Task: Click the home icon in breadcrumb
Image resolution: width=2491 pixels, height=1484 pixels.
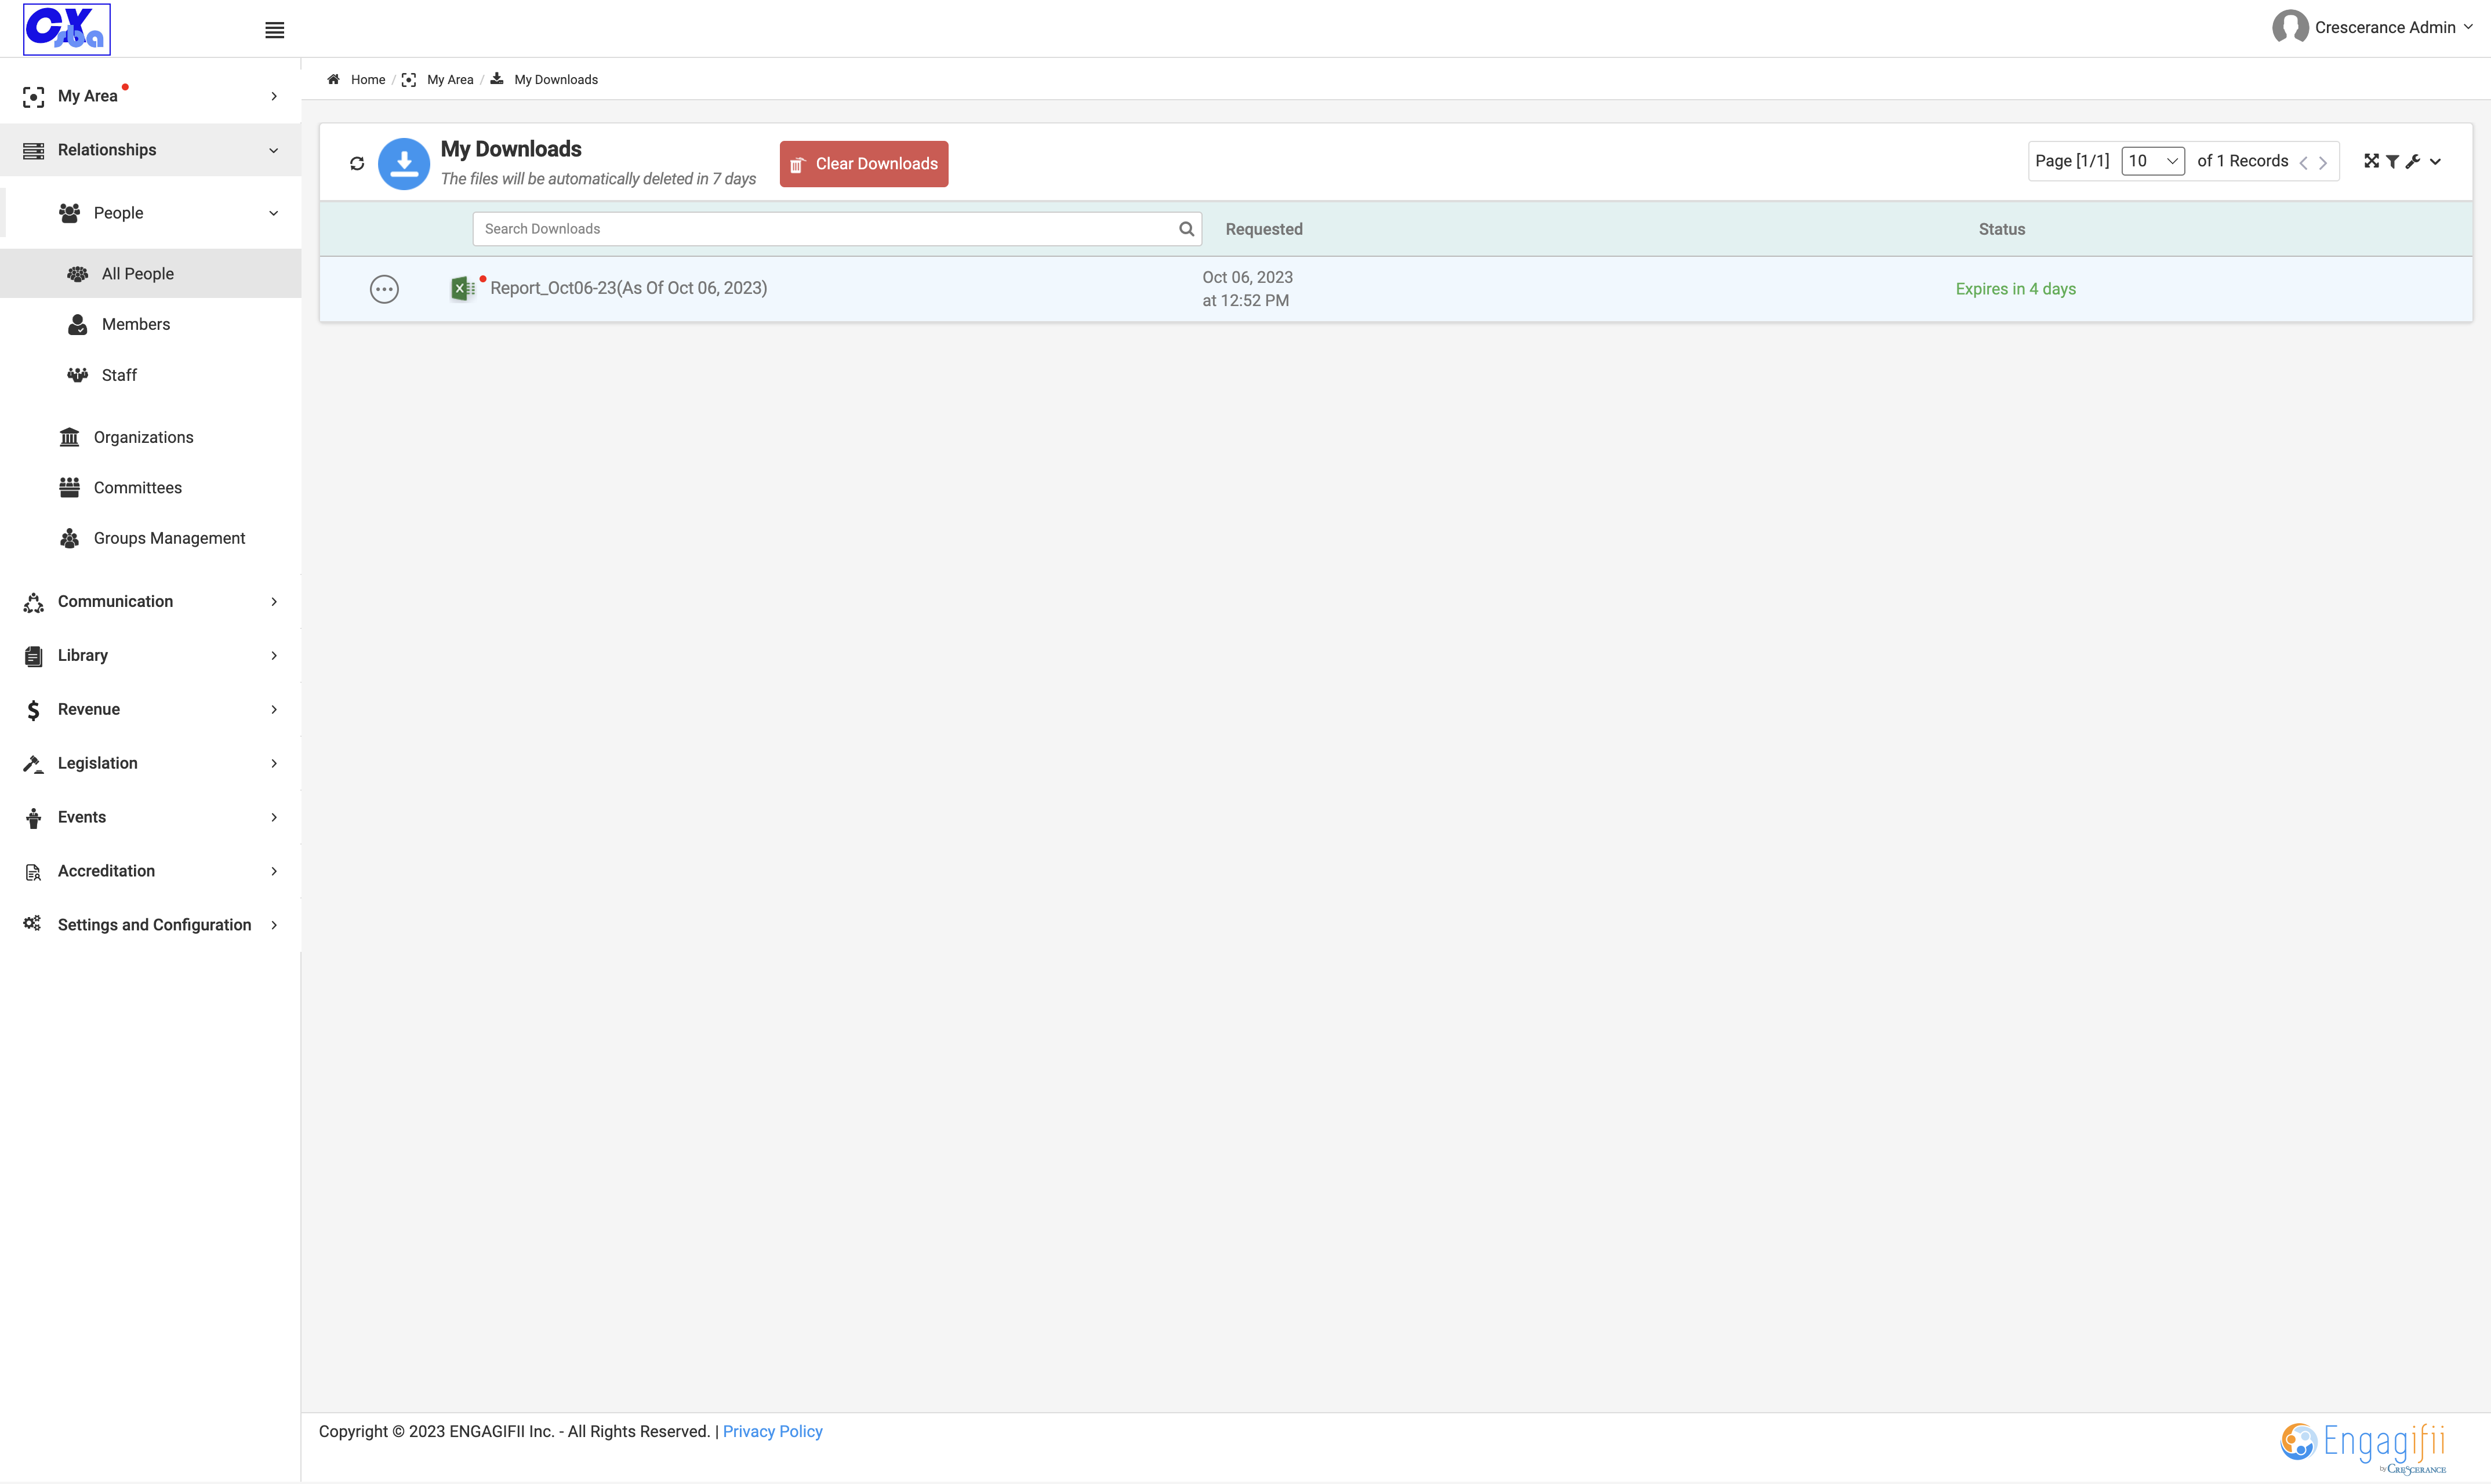Action: 334,79
